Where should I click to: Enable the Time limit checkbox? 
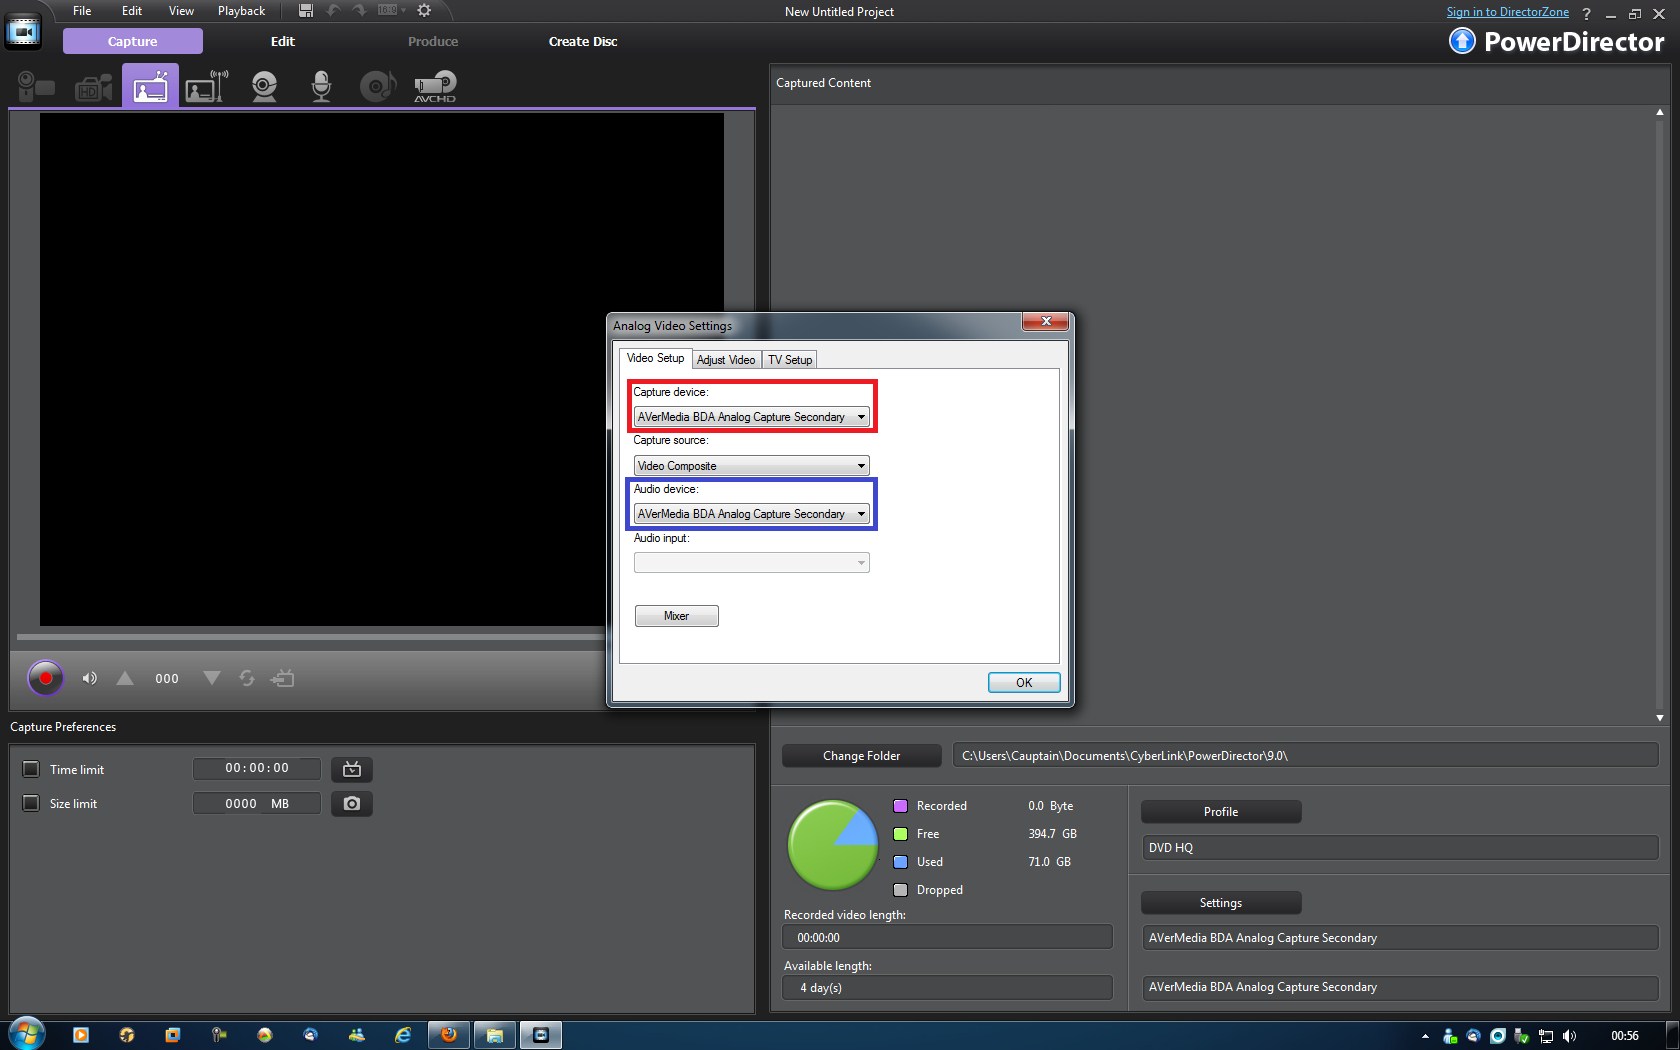click(31, 769)
